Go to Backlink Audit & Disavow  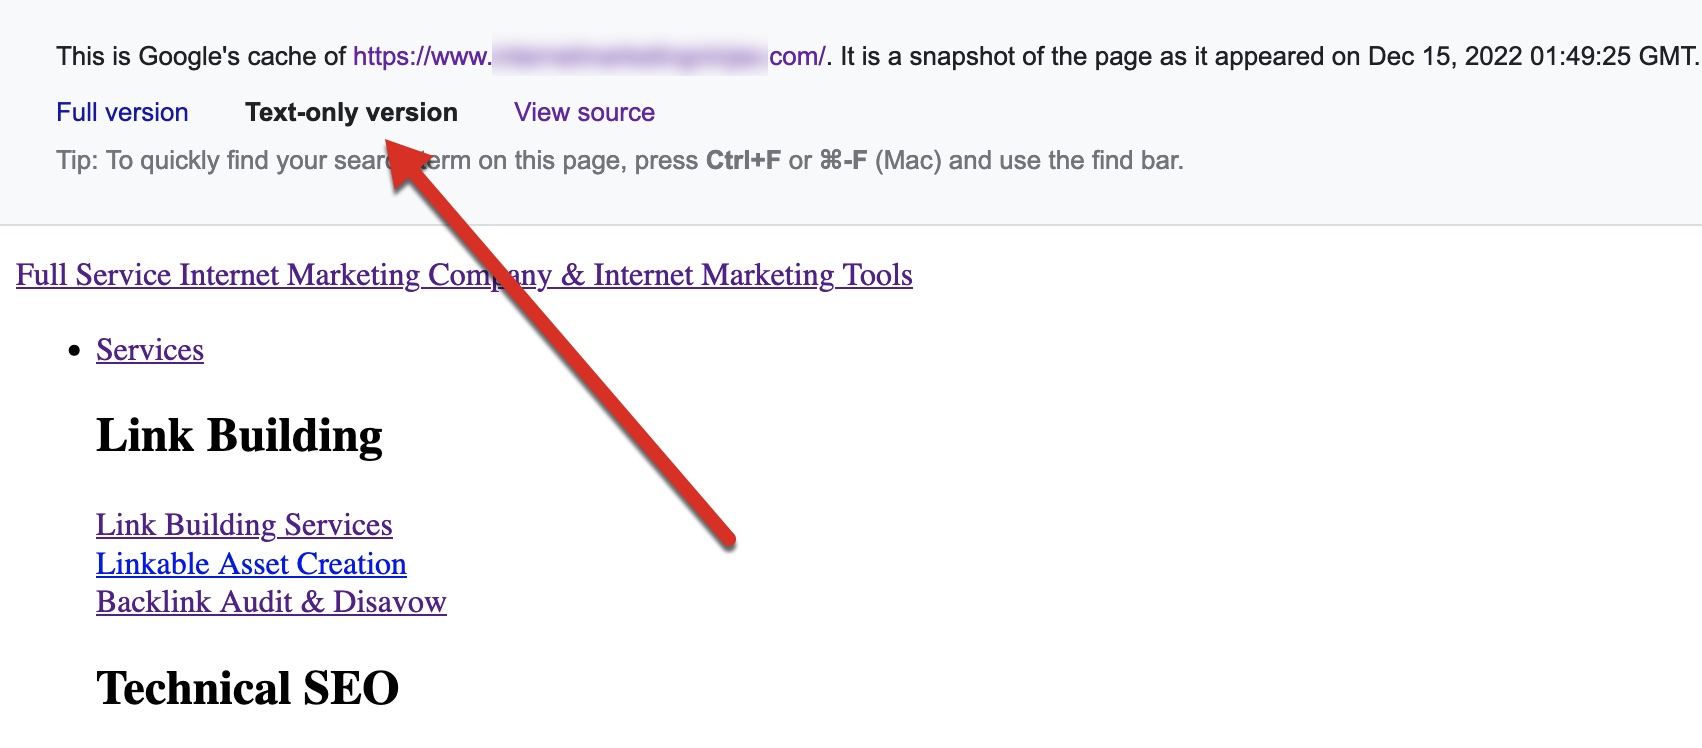tap(271, 602)
